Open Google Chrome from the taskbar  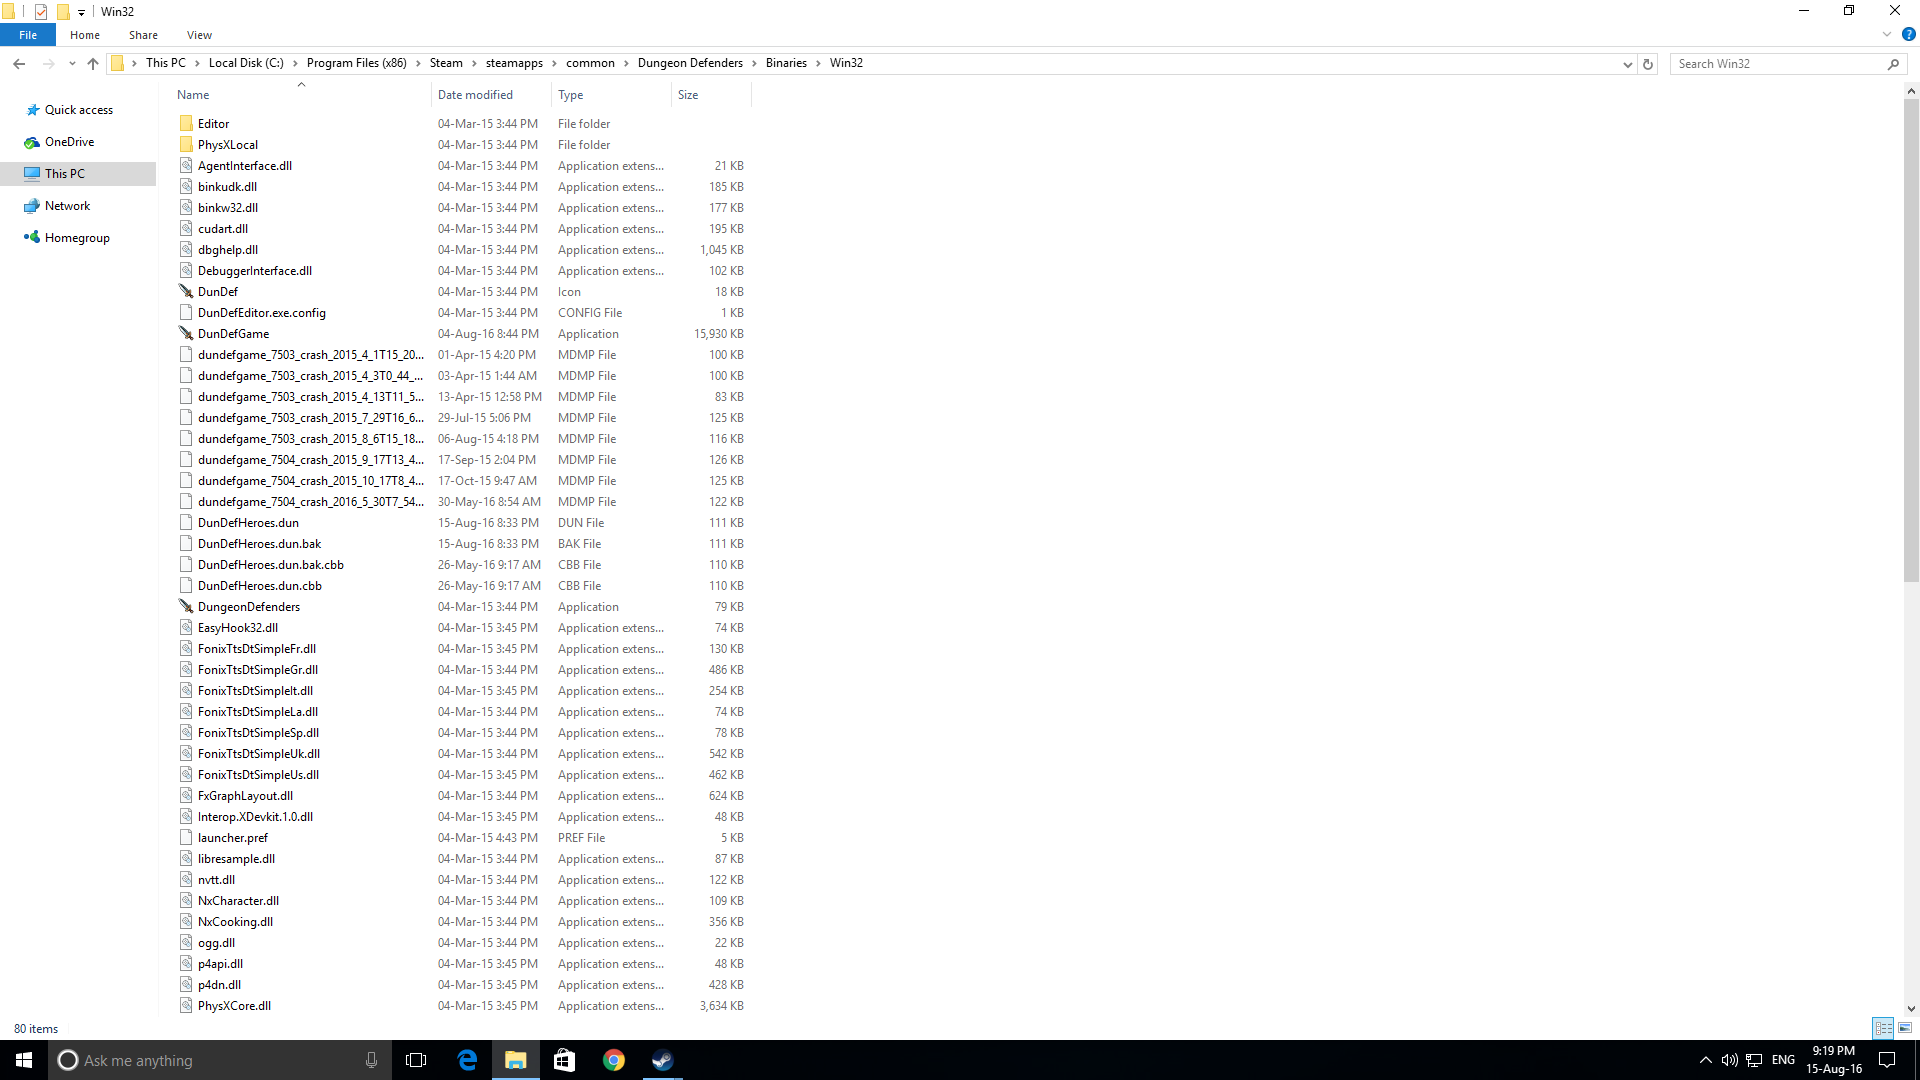614,1060
